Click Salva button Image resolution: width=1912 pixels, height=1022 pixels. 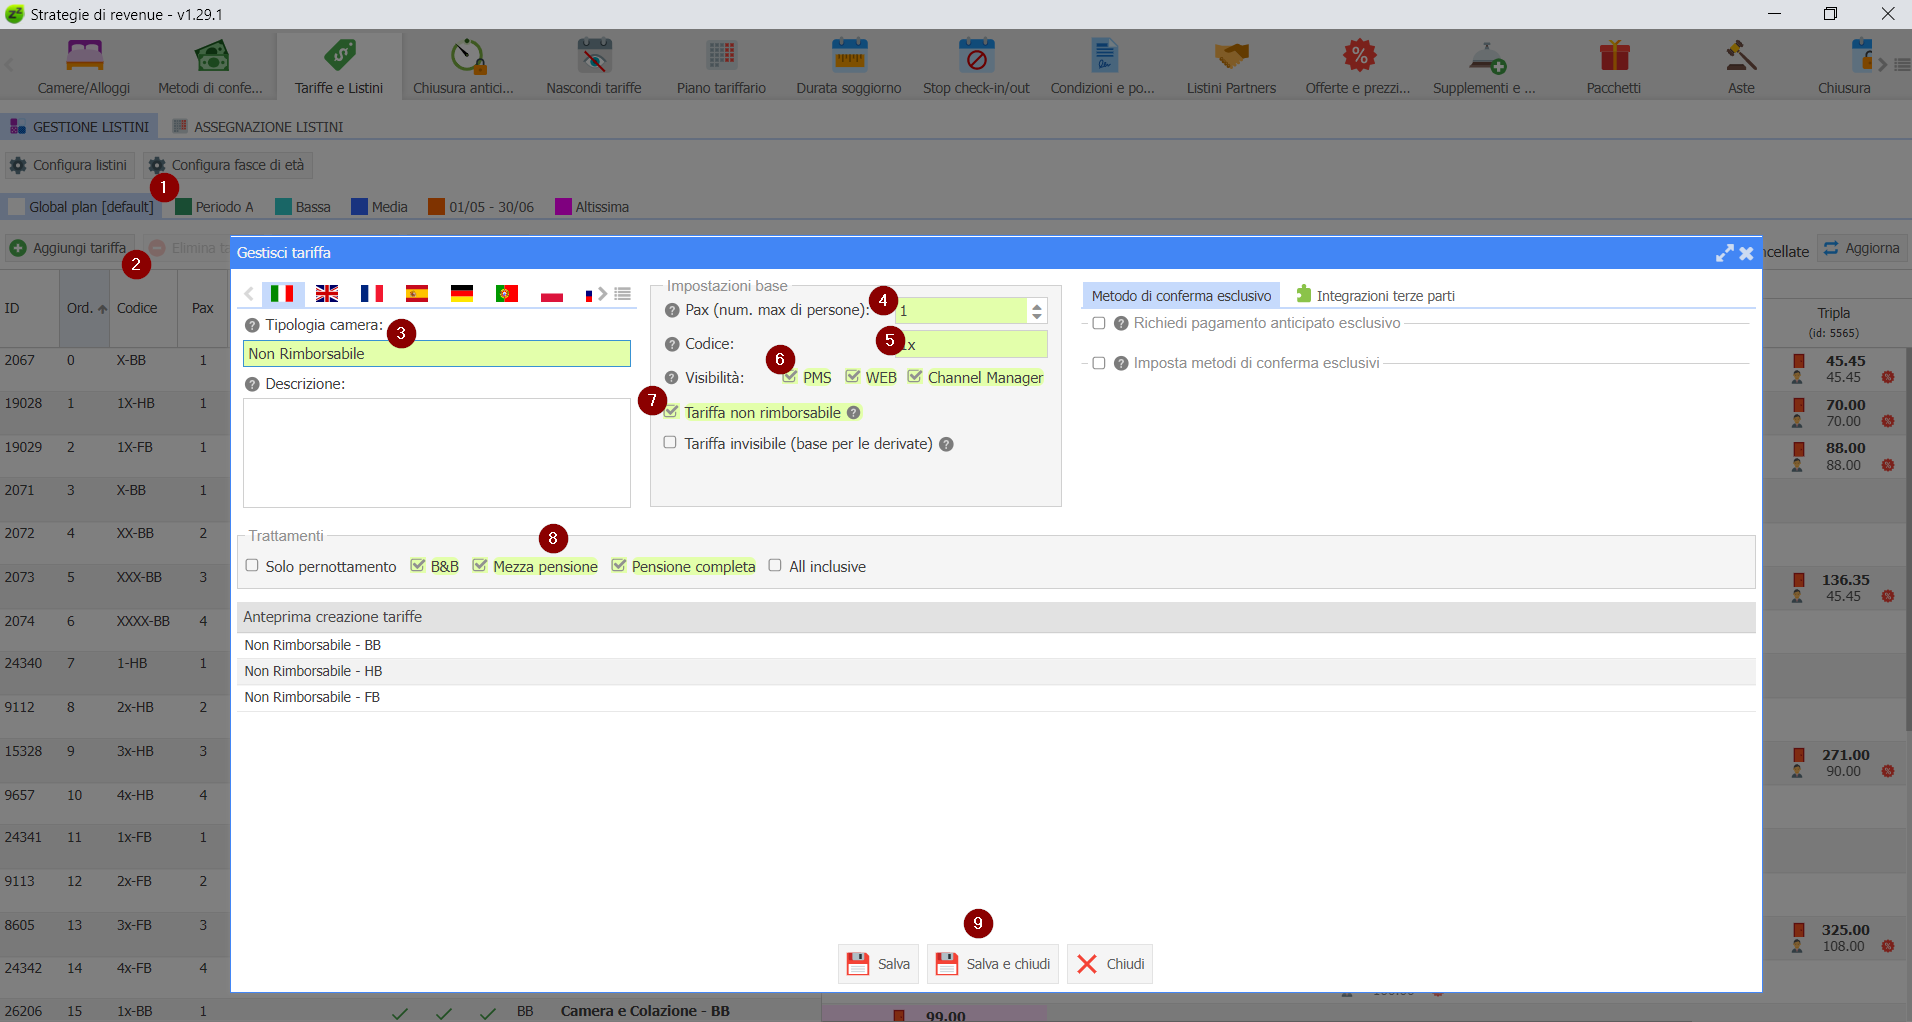point(879,964)
